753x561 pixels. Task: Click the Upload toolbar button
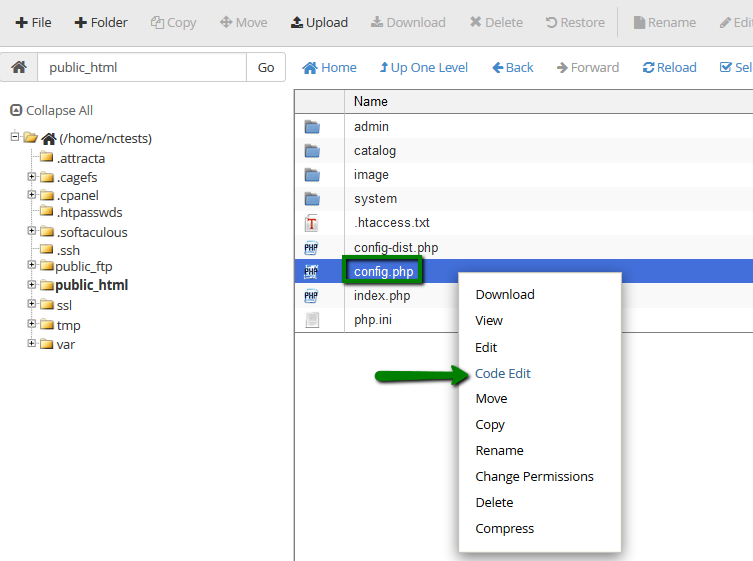[319, 22]
